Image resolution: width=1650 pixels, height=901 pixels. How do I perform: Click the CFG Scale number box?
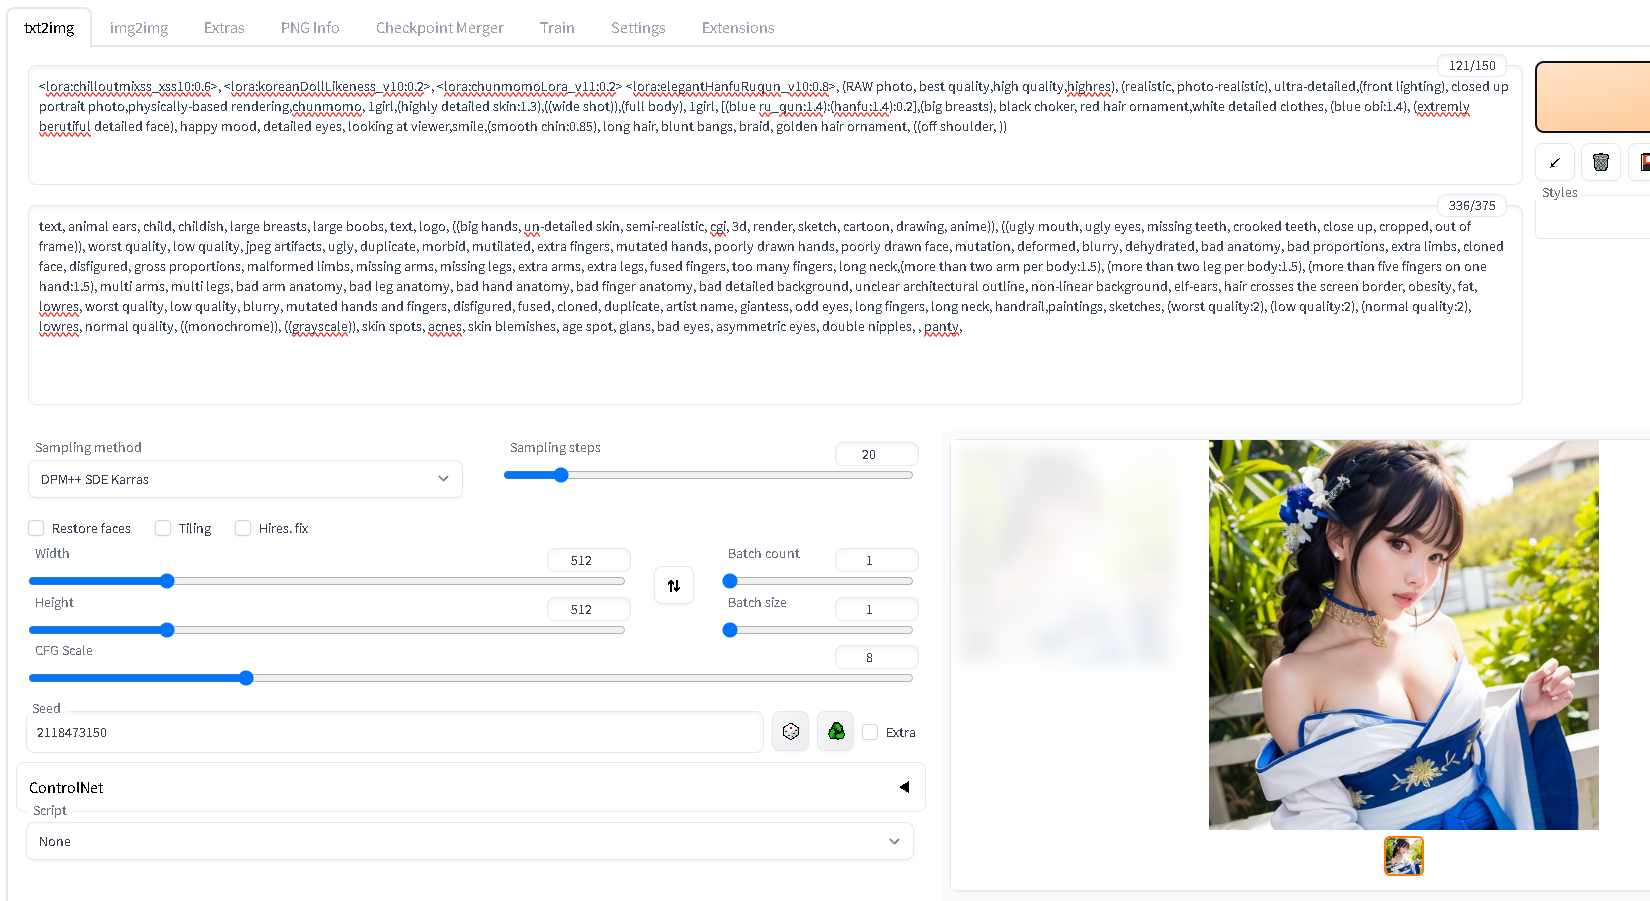click(x=876, y=657)
